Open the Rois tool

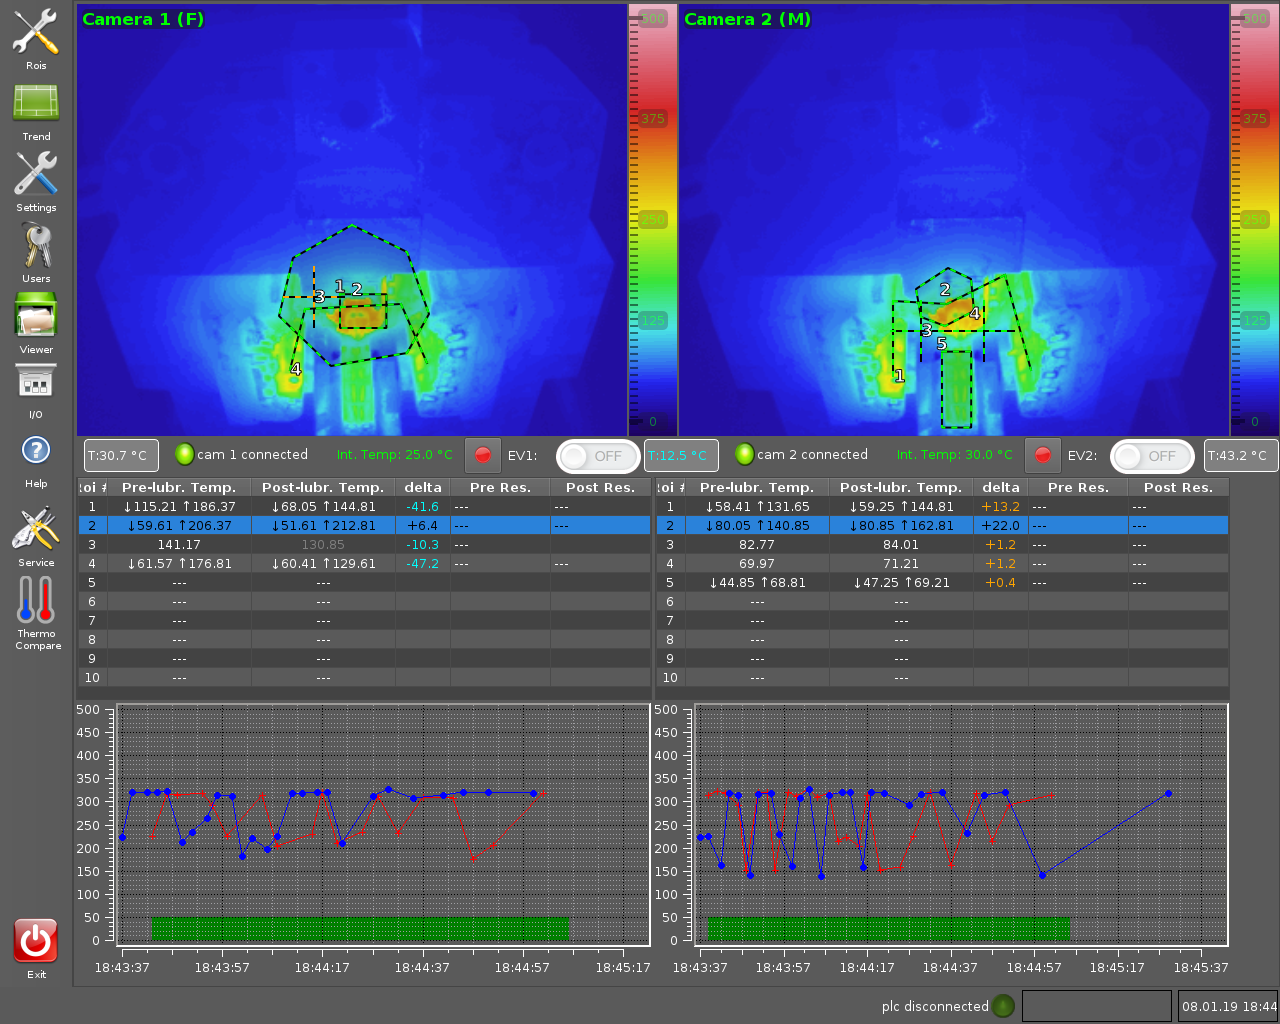[x=36, y=34]
